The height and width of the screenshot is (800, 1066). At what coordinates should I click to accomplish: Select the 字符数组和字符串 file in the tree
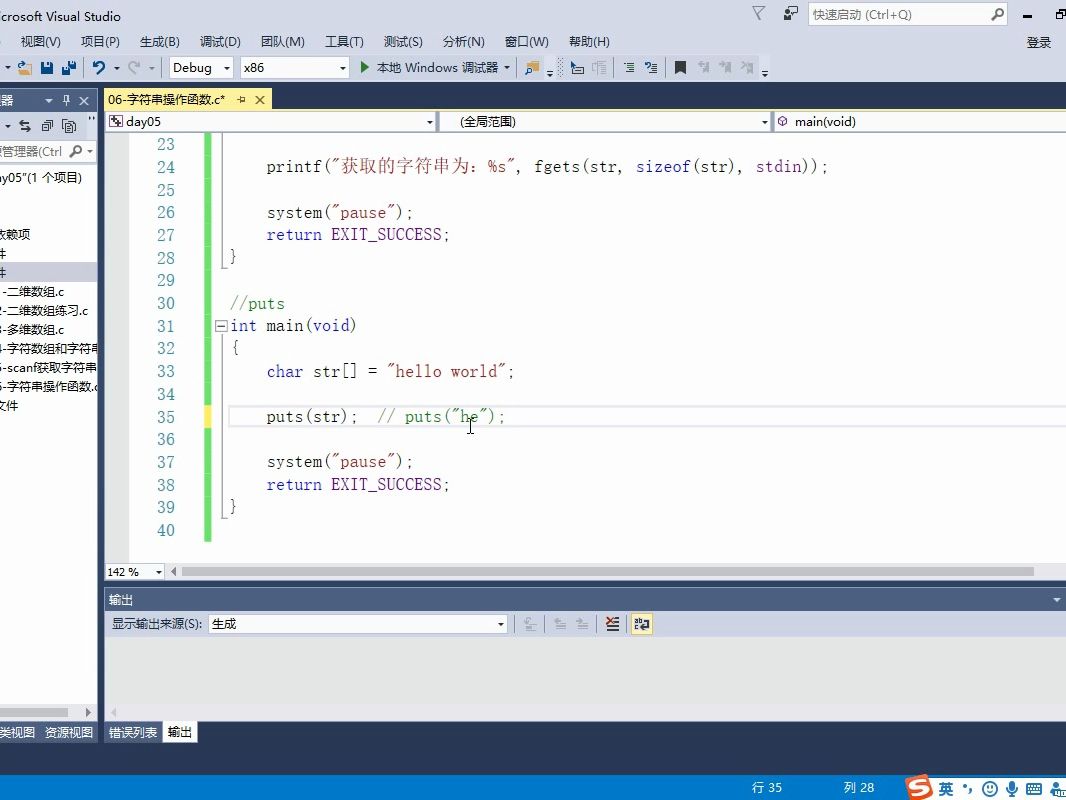pos(48,349)
